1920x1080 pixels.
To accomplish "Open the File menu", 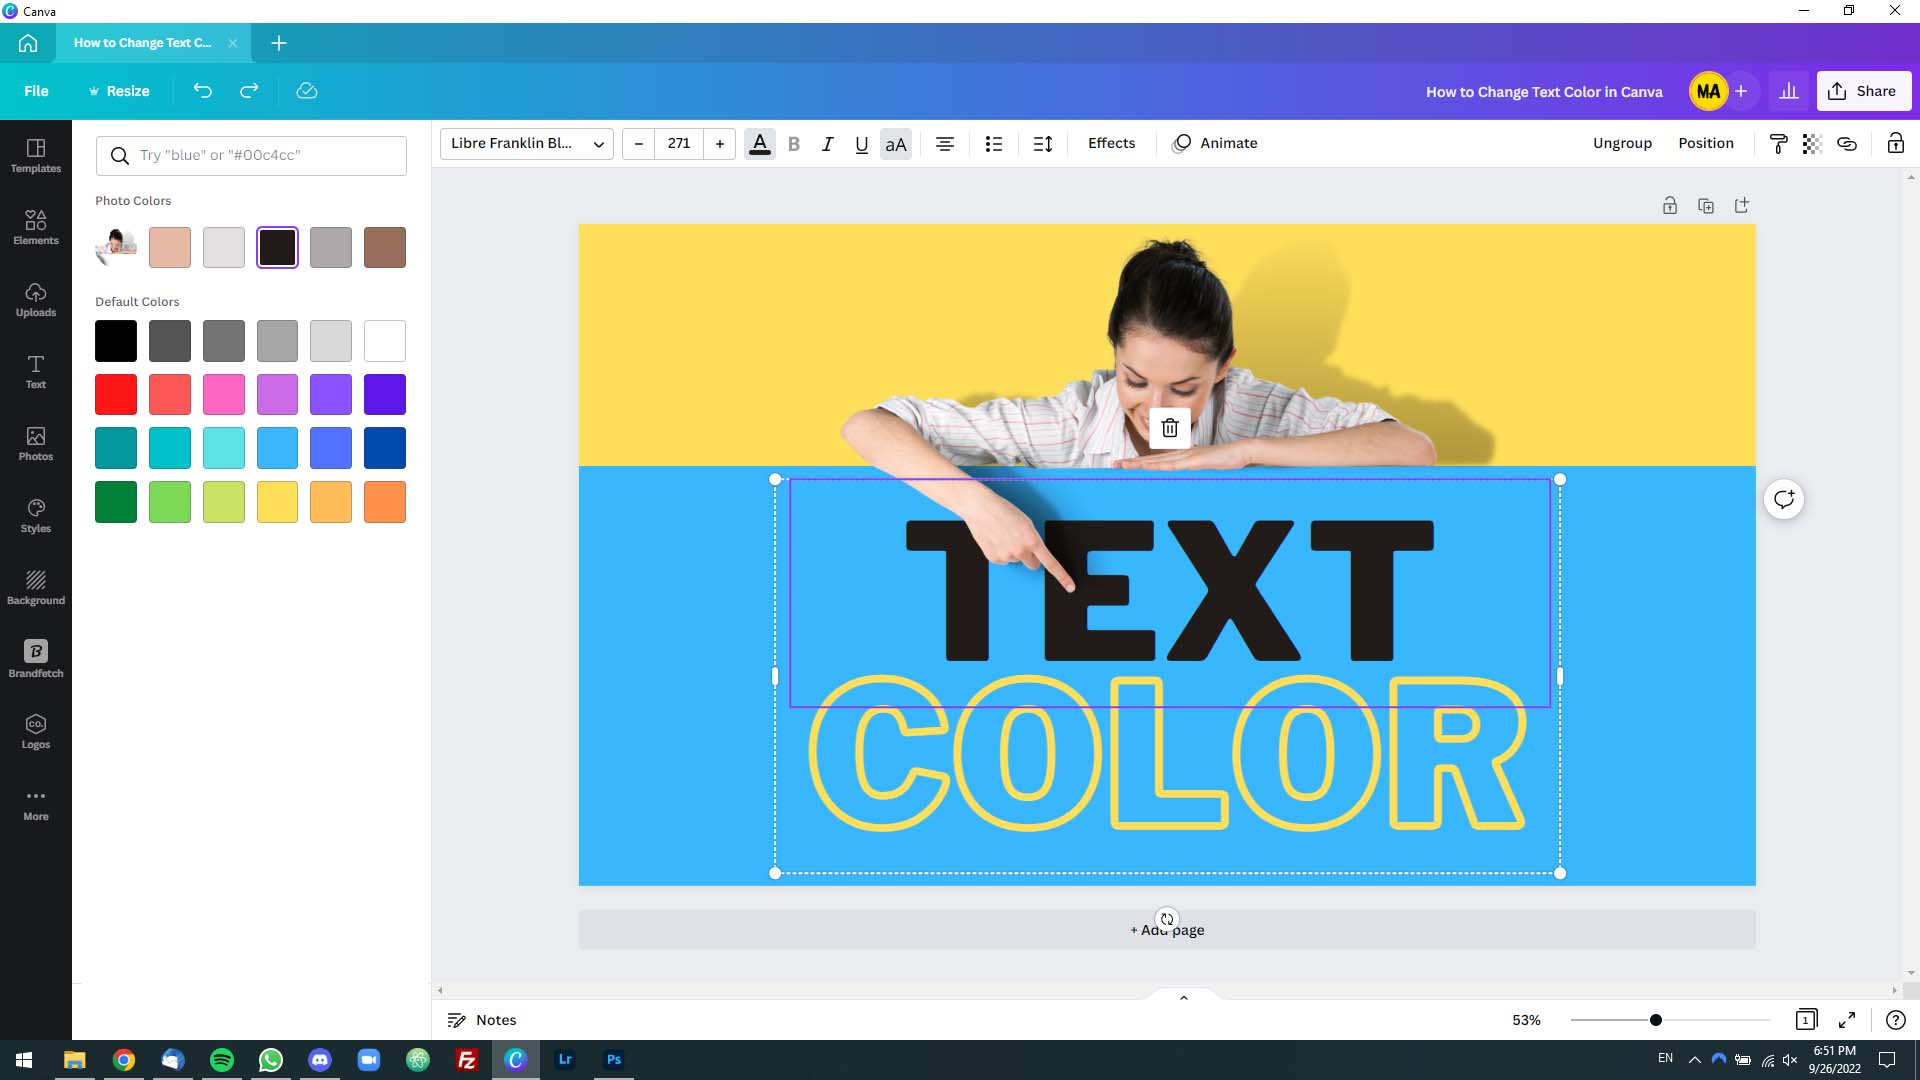I will [35, 90].
